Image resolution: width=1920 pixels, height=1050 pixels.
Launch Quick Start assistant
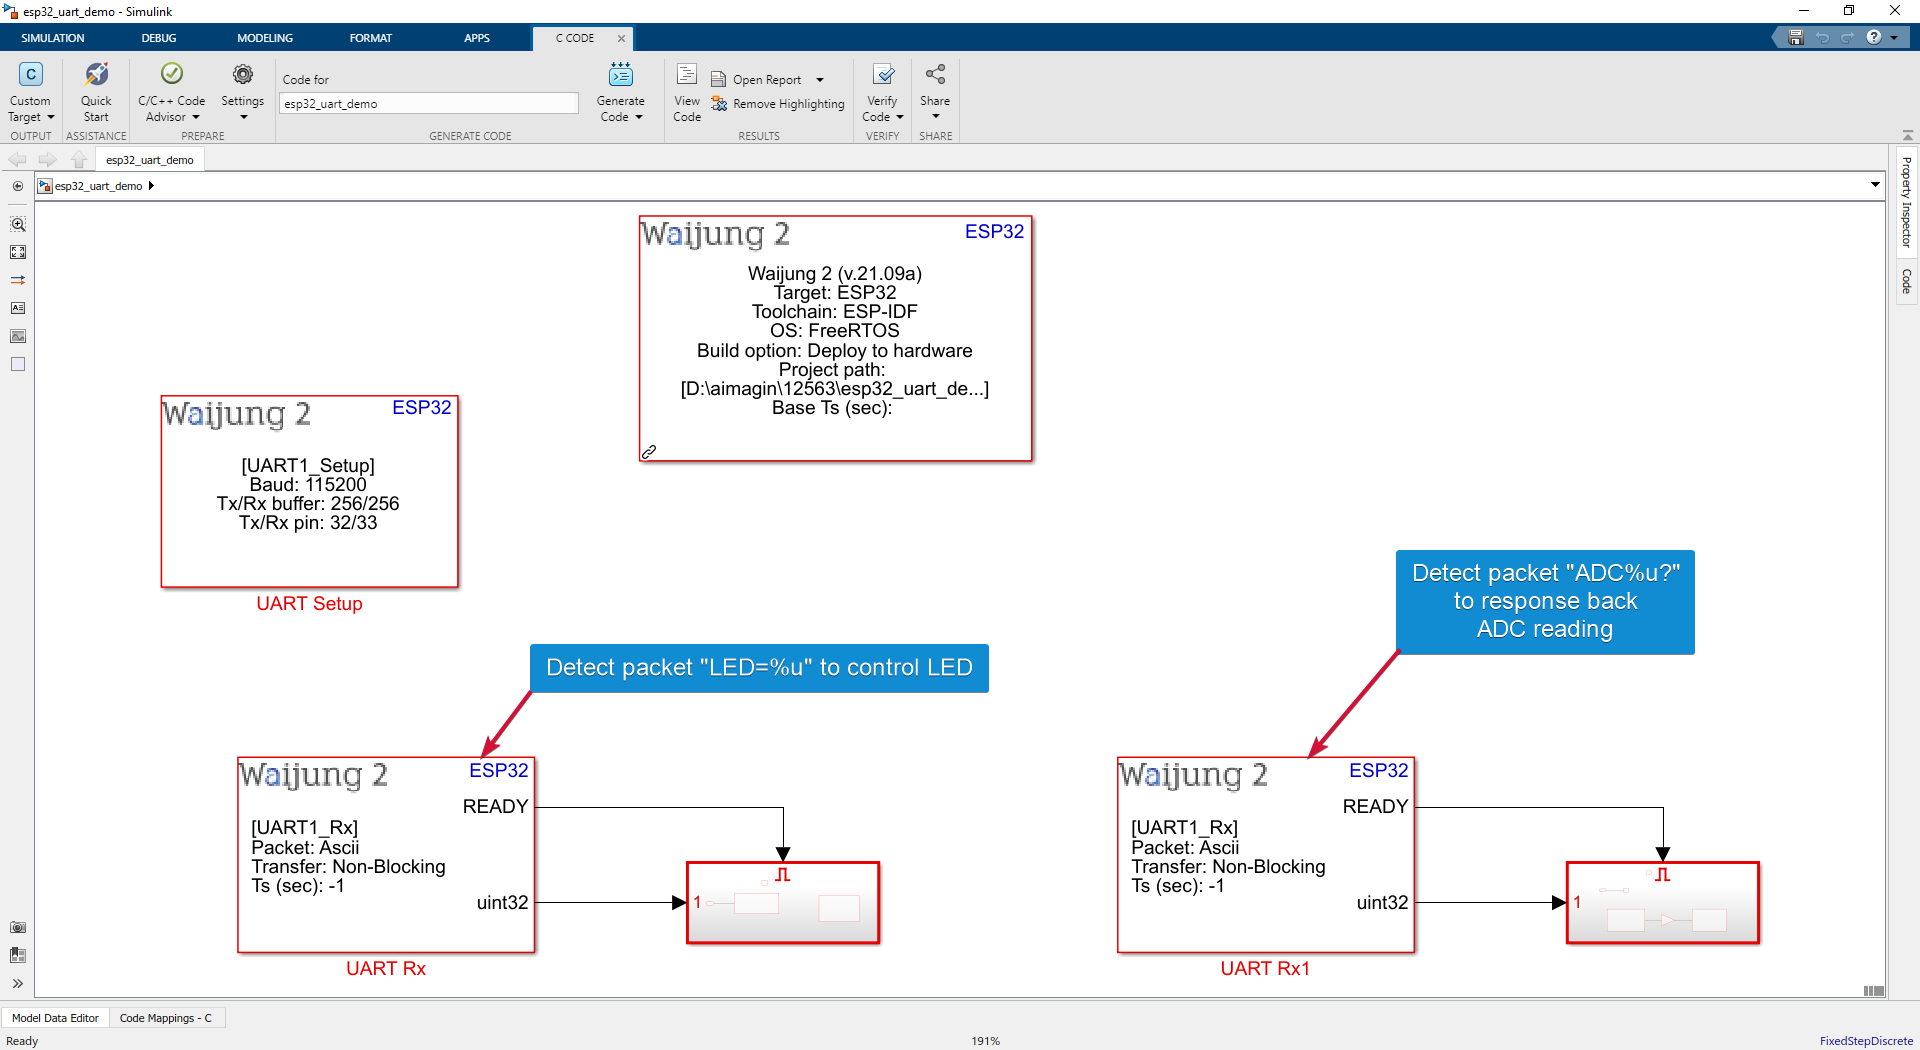pyautogui.click(x=96, y=92)
